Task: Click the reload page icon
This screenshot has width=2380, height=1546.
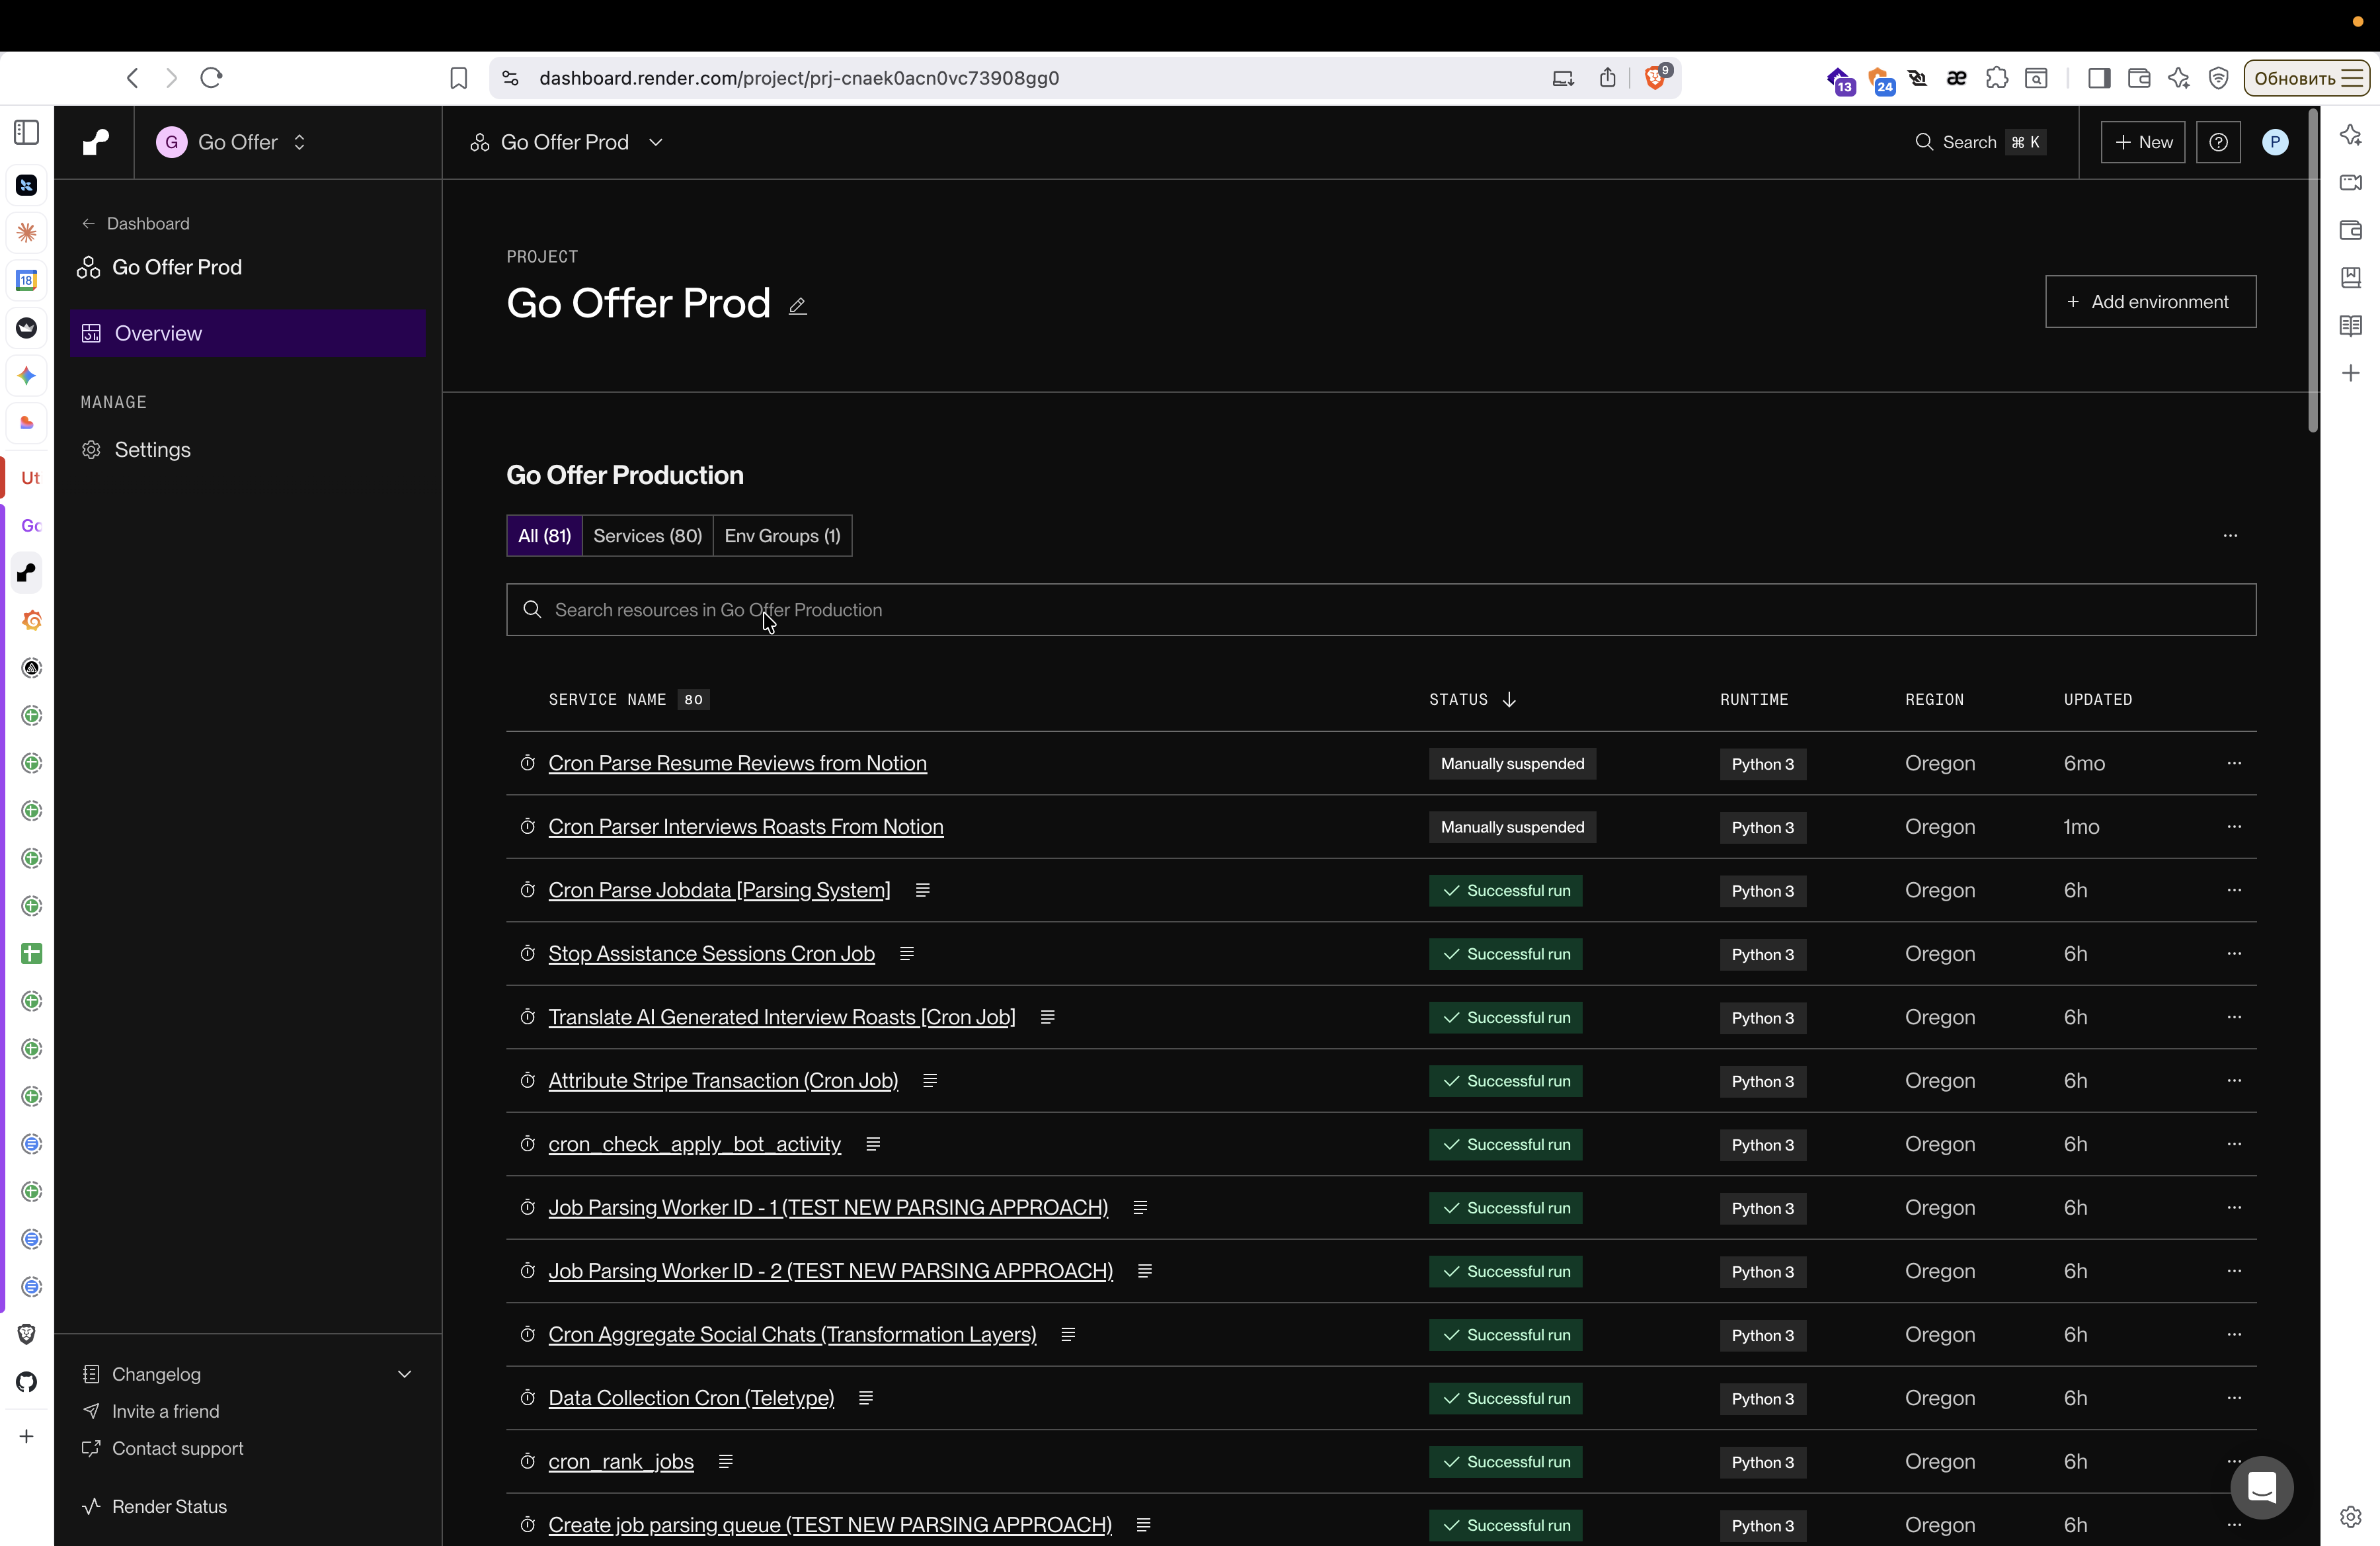Action: pyautogui.click(x=211, y=78)
